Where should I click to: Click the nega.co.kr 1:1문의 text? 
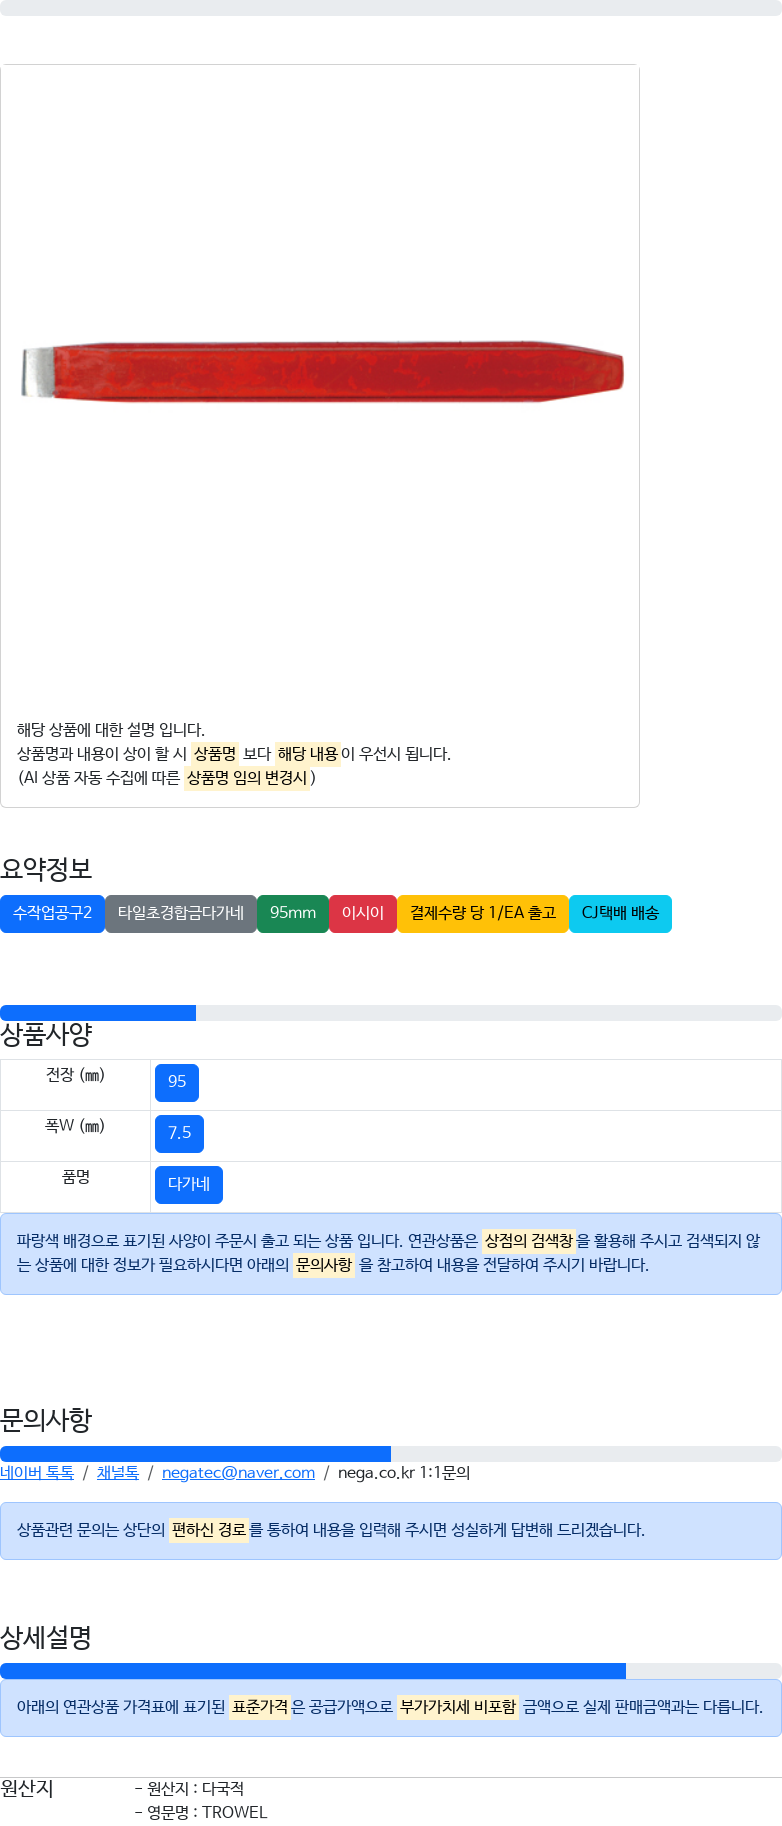tap(404, 1473)
